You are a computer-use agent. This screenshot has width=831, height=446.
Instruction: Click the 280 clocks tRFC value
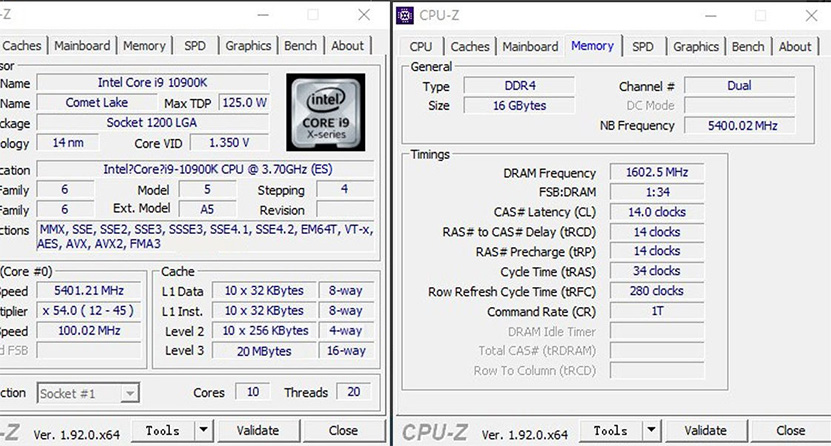click(x=657, y=291)
